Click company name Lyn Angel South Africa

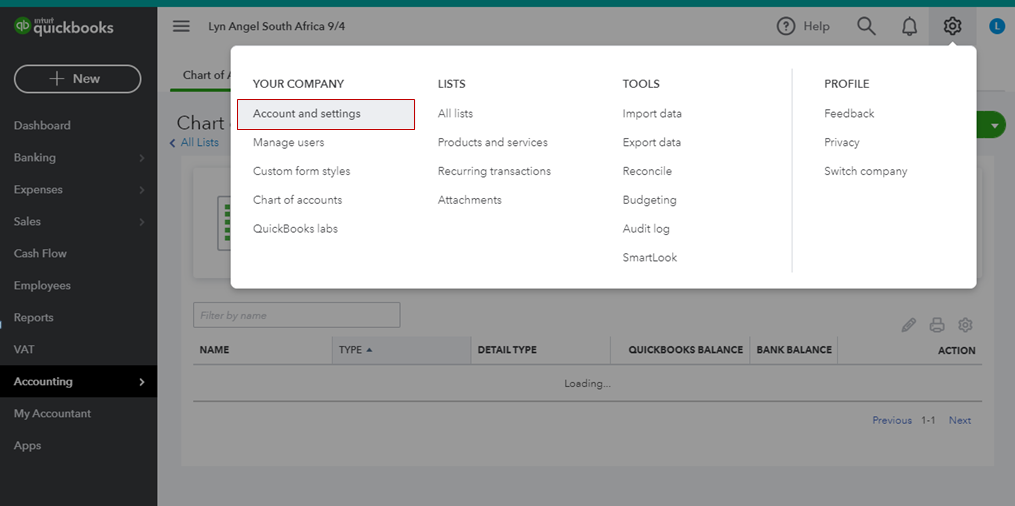point(276,27)
